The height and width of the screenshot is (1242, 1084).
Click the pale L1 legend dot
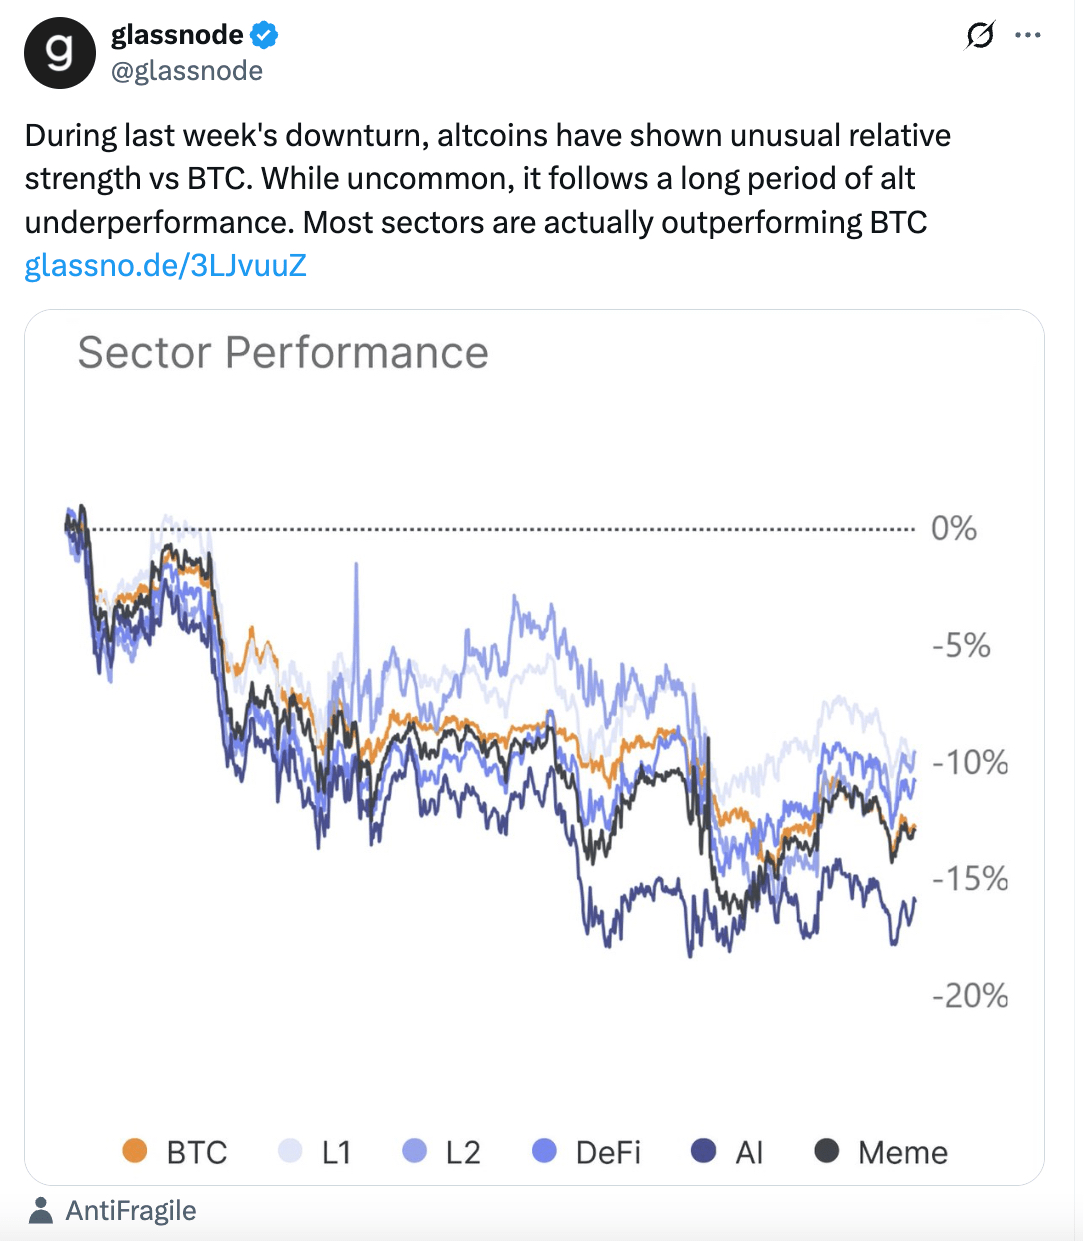pyautogui.click(x=290, y=1151)
